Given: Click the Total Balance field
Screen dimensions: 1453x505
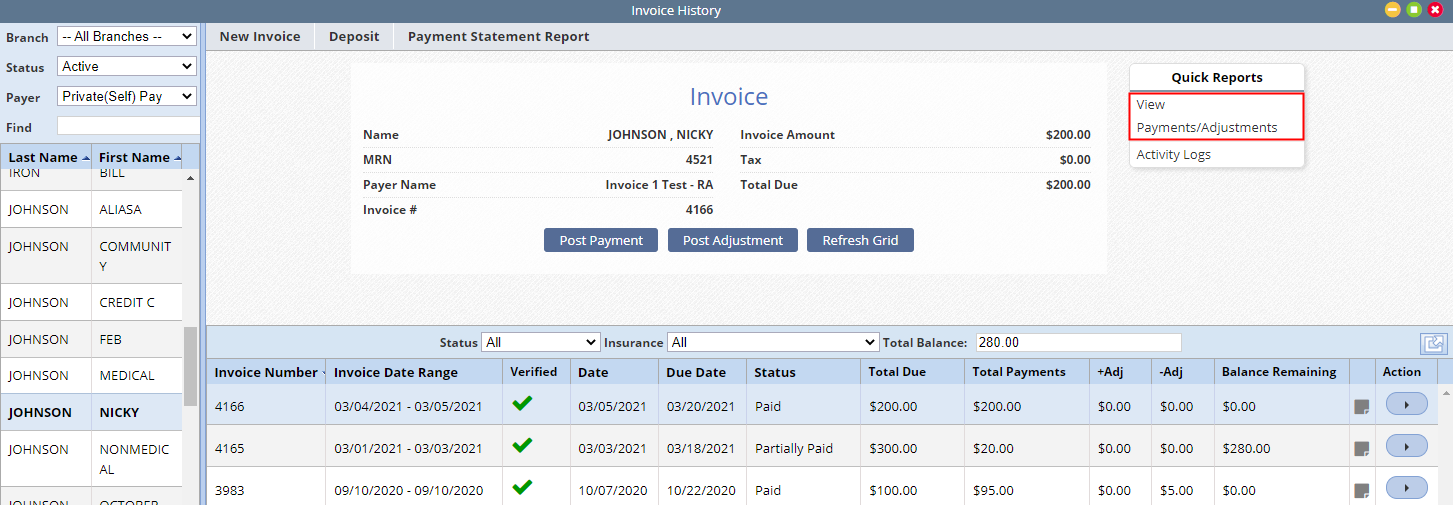Looking at the screenshot, I should [x=1078, y=342].
